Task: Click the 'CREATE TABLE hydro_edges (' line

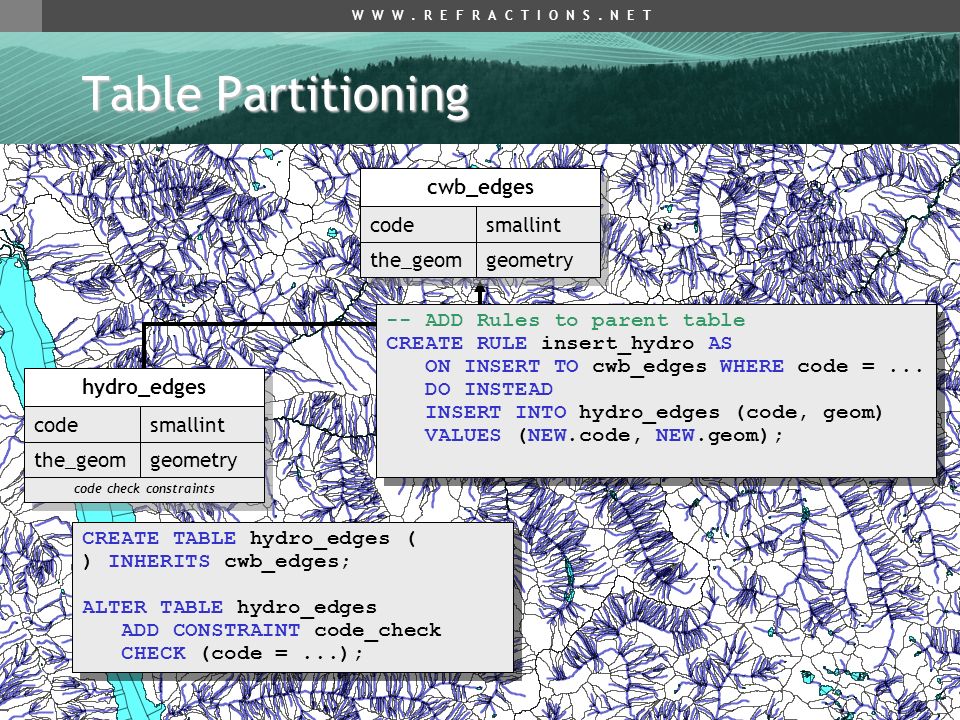Action: click(249, 538)
